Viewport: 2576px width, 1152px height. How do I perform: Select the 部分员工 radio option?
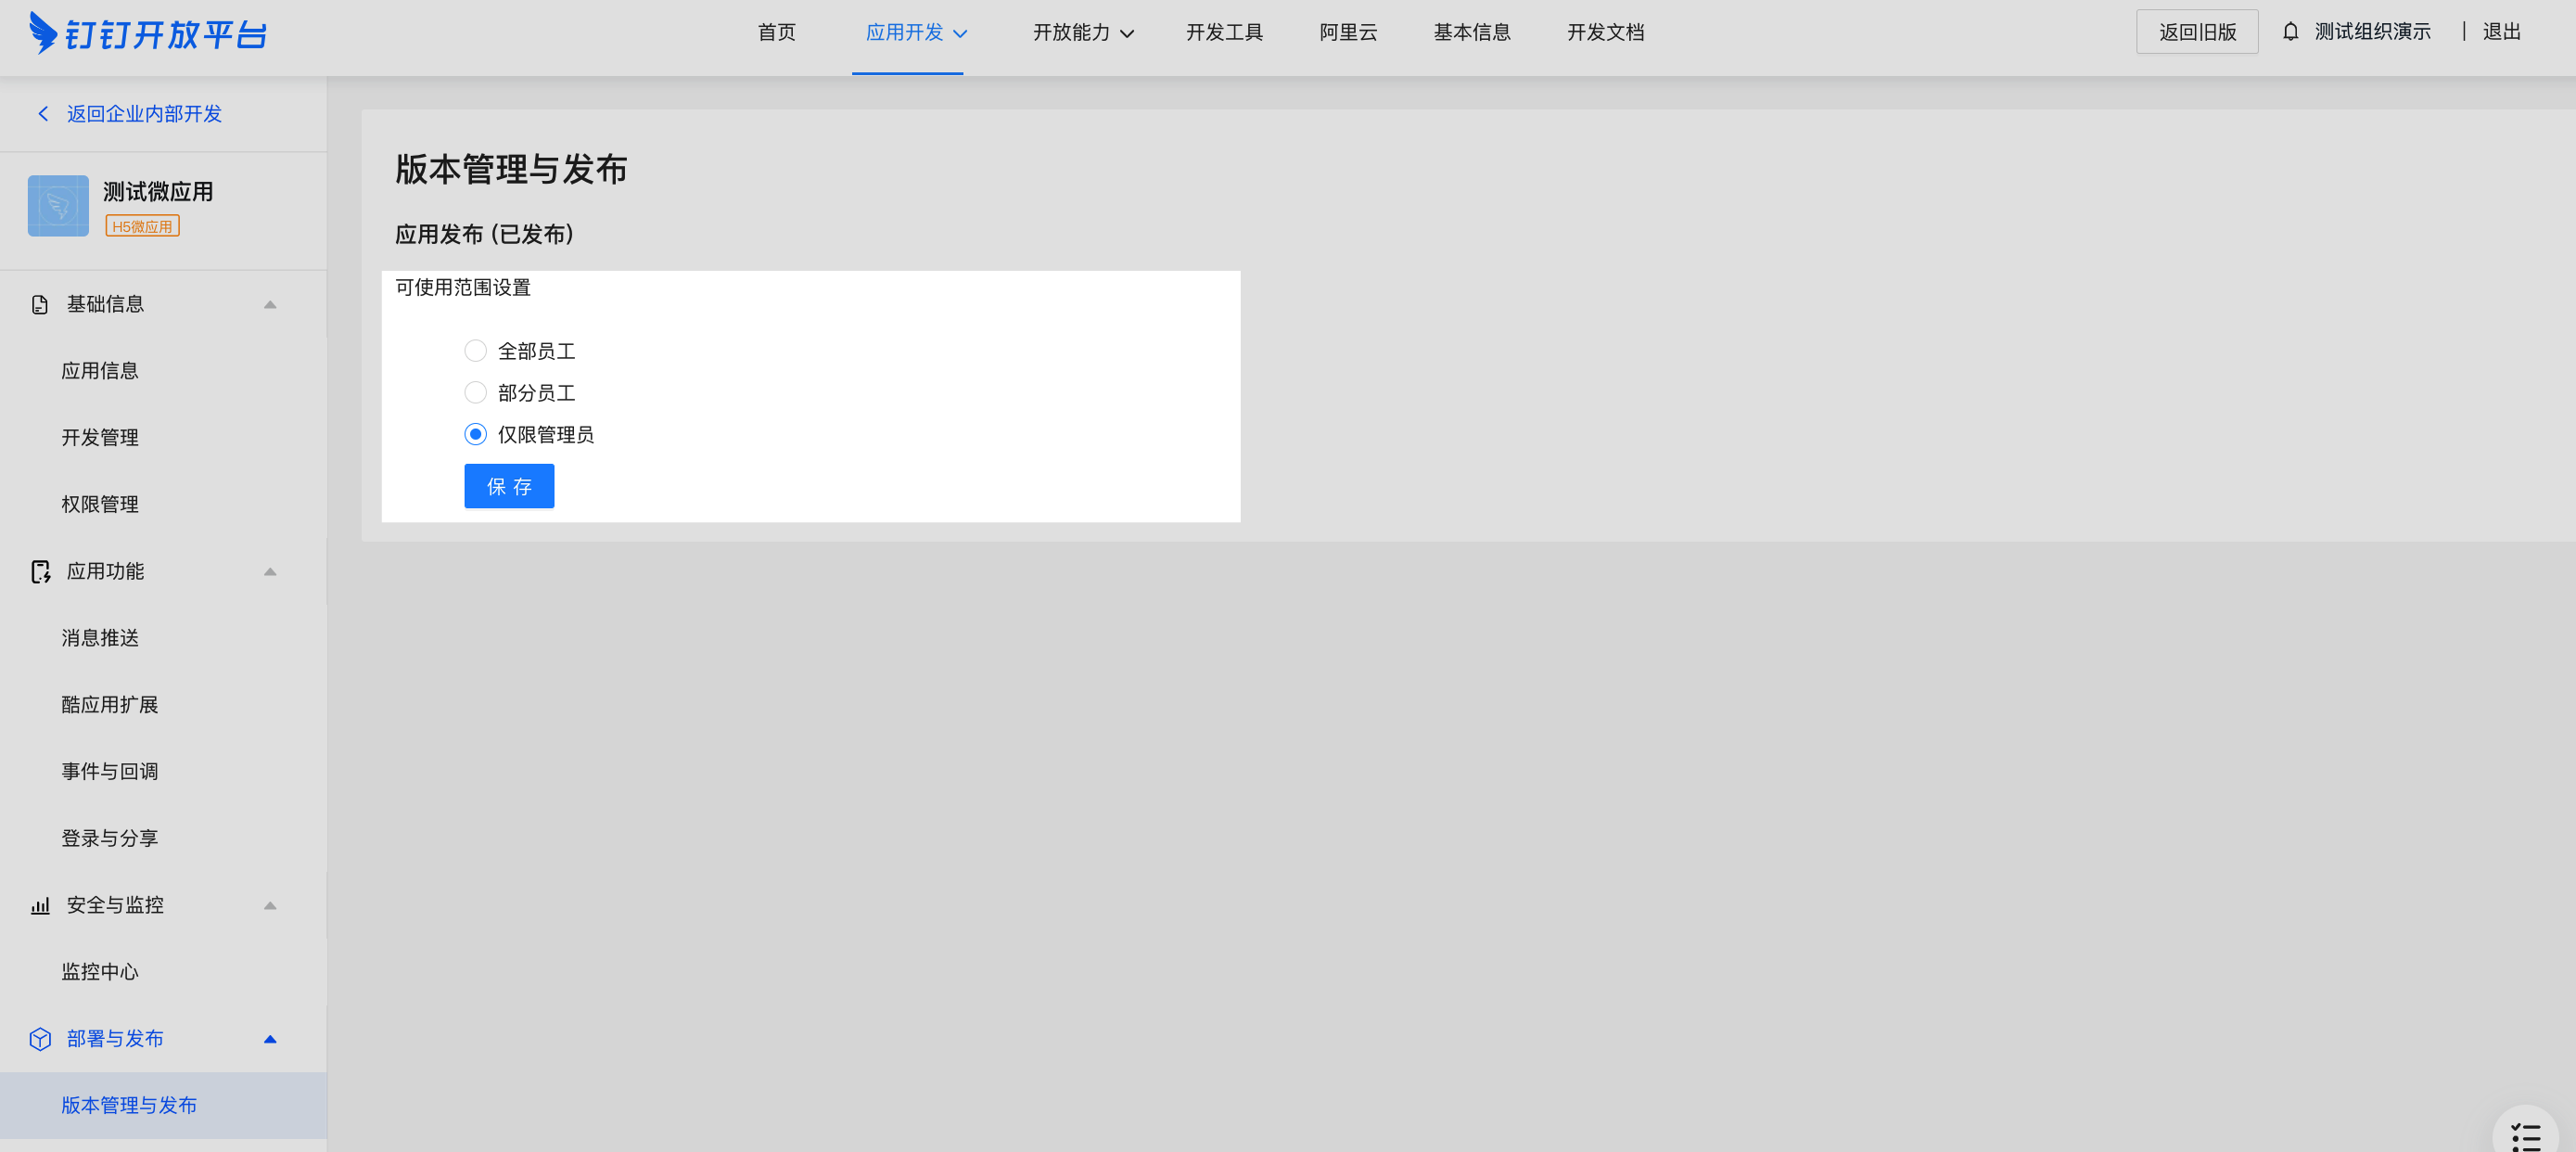point(475,393)
